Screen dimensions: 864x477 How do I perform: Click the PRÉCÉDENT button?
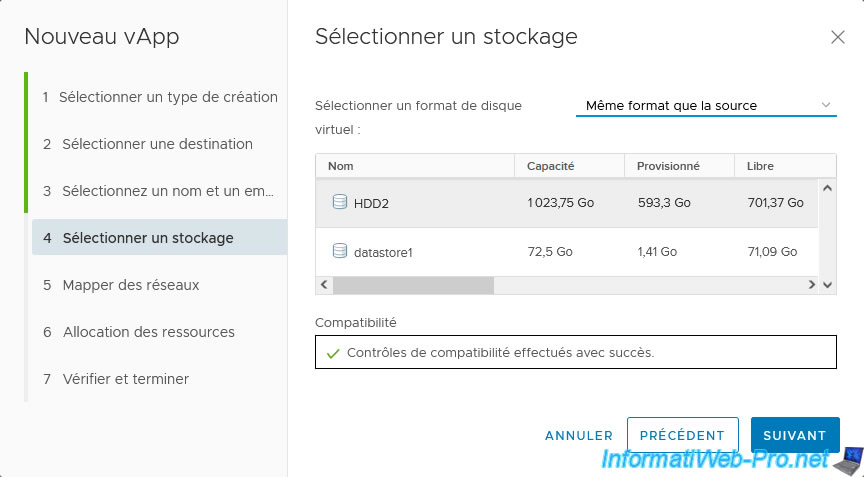coord(682,435)
